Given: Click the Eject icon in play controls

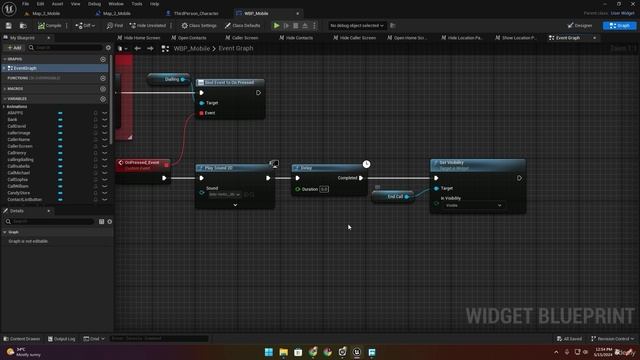Looking at the screenshot, I should pos(305,26).
